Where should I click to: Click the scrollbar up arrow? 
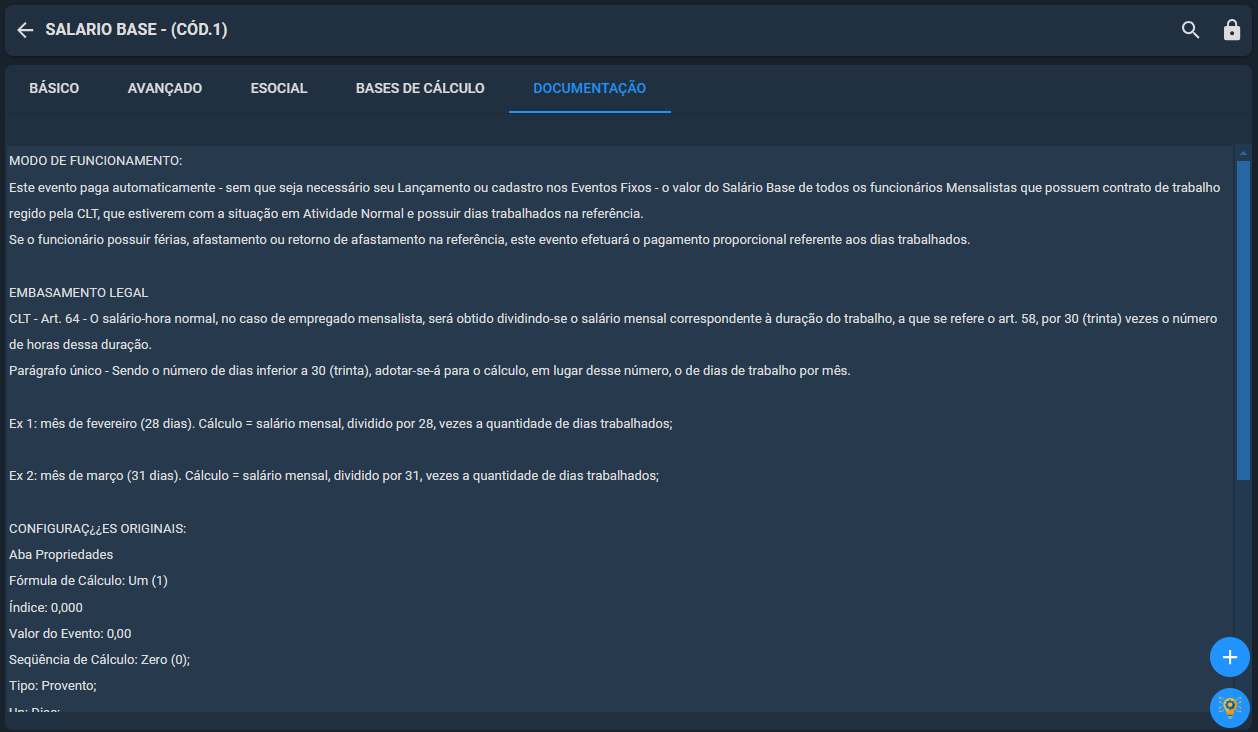(1243, 153)
